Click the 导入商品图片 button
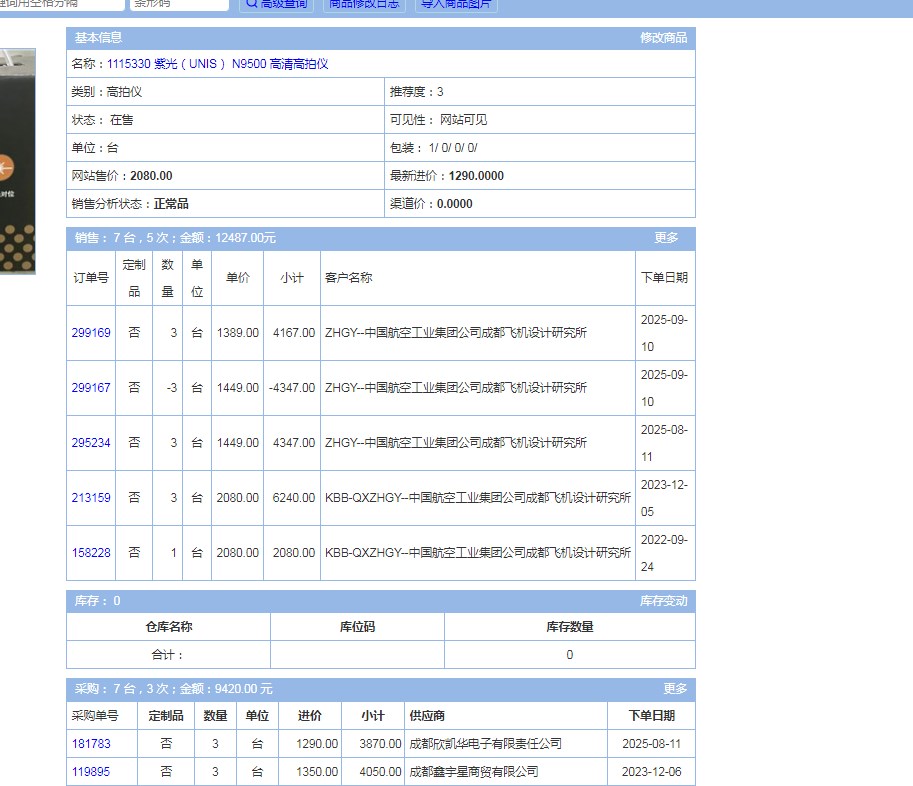Image resolution: width=913 pixels, height=786 pixels. [455, 4]
